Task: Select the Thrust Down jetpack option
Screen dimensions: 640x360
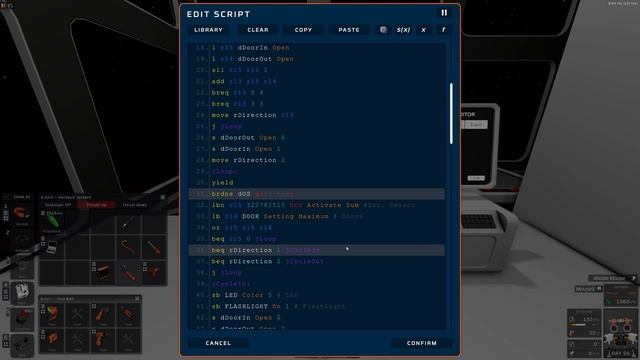Action: tap(135, 205)
